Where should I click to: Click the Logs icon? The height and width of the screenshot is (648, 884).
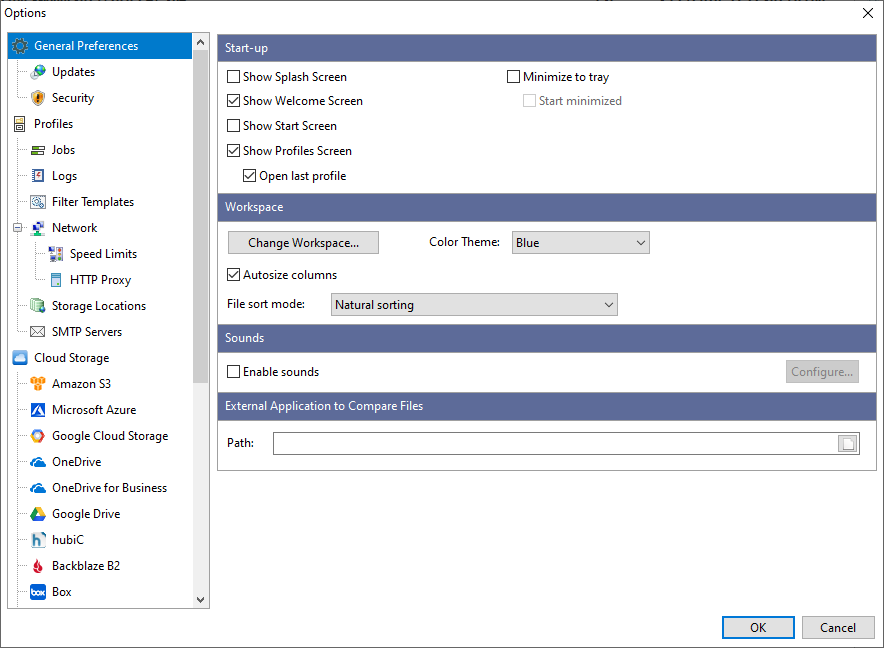coord(38,176)
